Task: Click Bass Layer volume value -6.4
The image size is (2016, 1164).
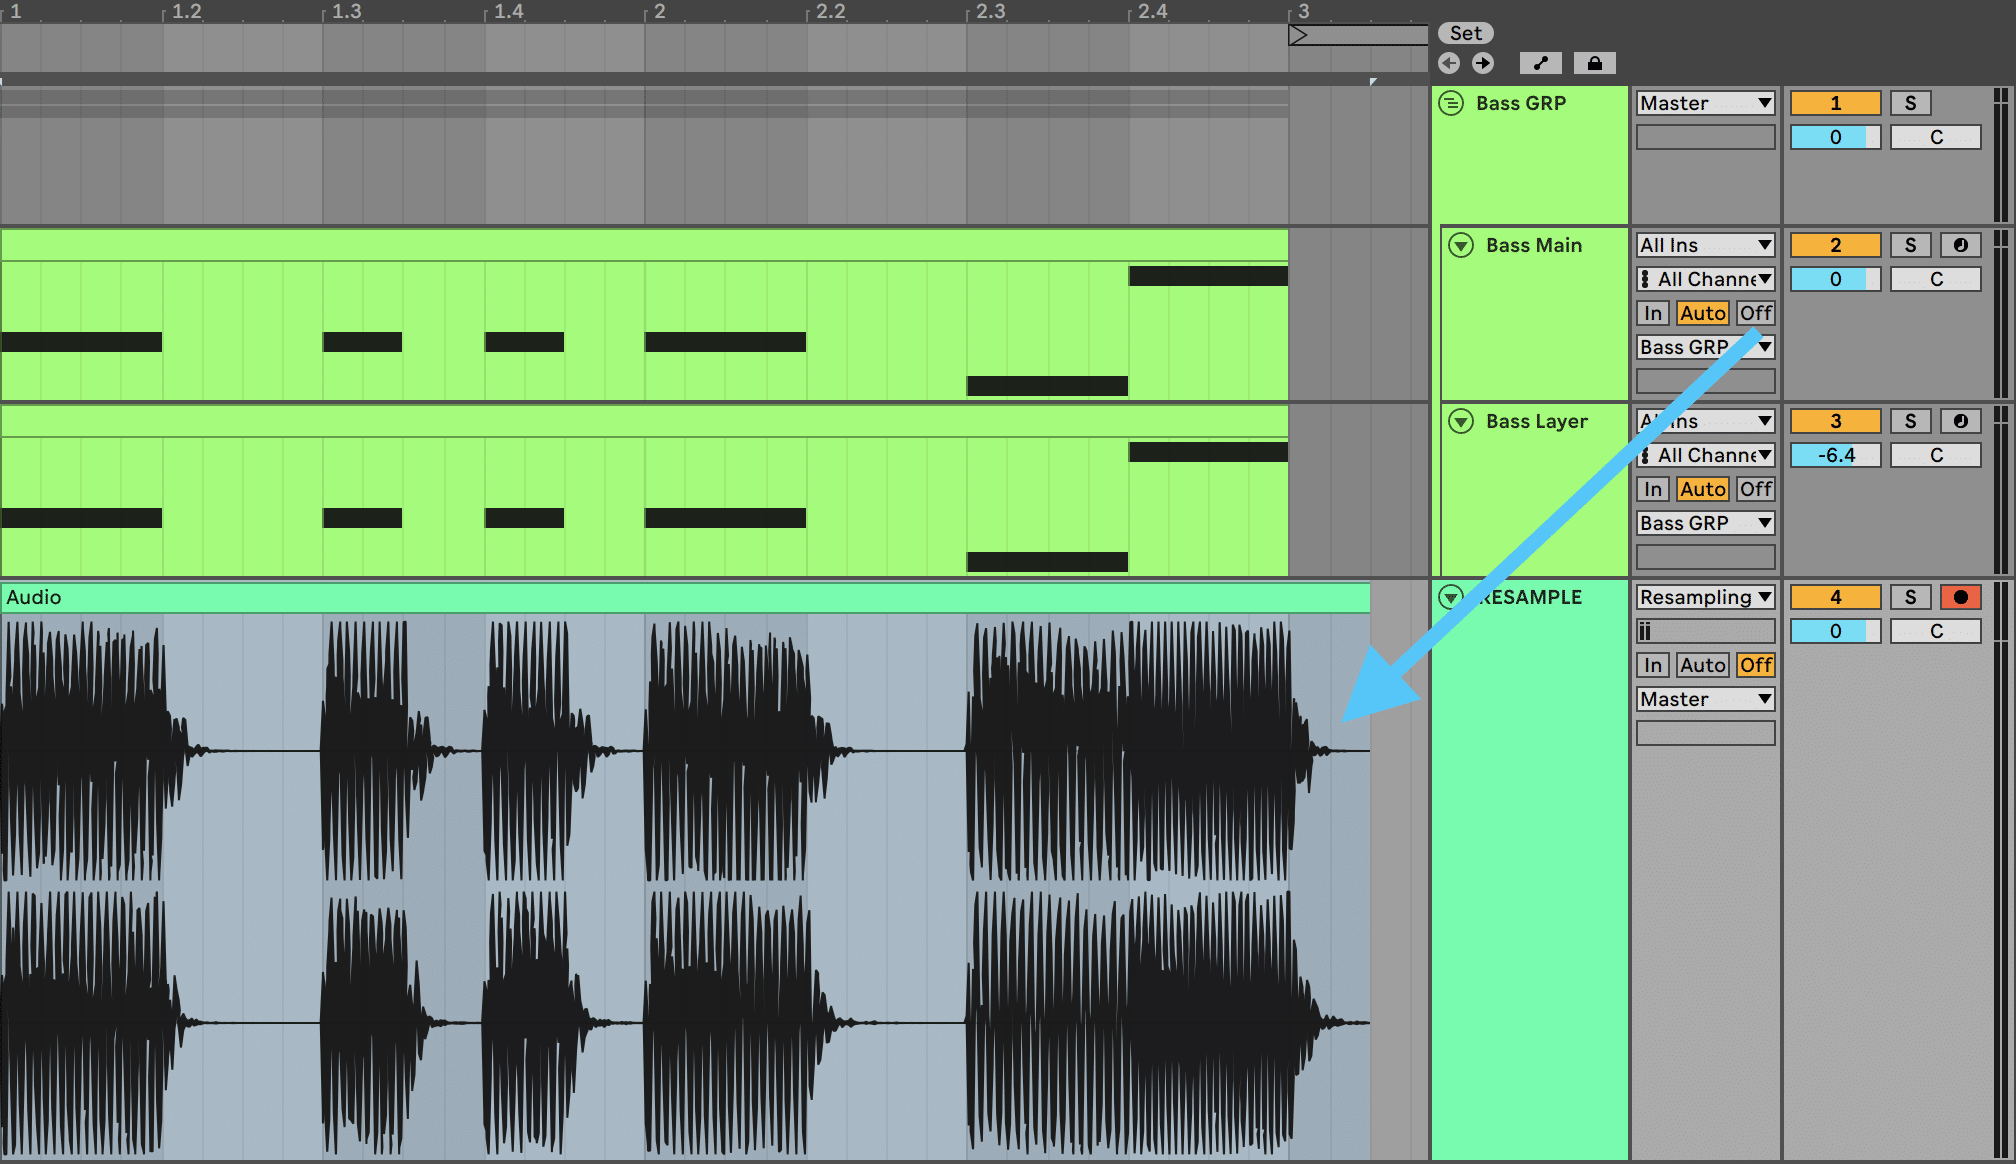Action: pos(1835,455)
